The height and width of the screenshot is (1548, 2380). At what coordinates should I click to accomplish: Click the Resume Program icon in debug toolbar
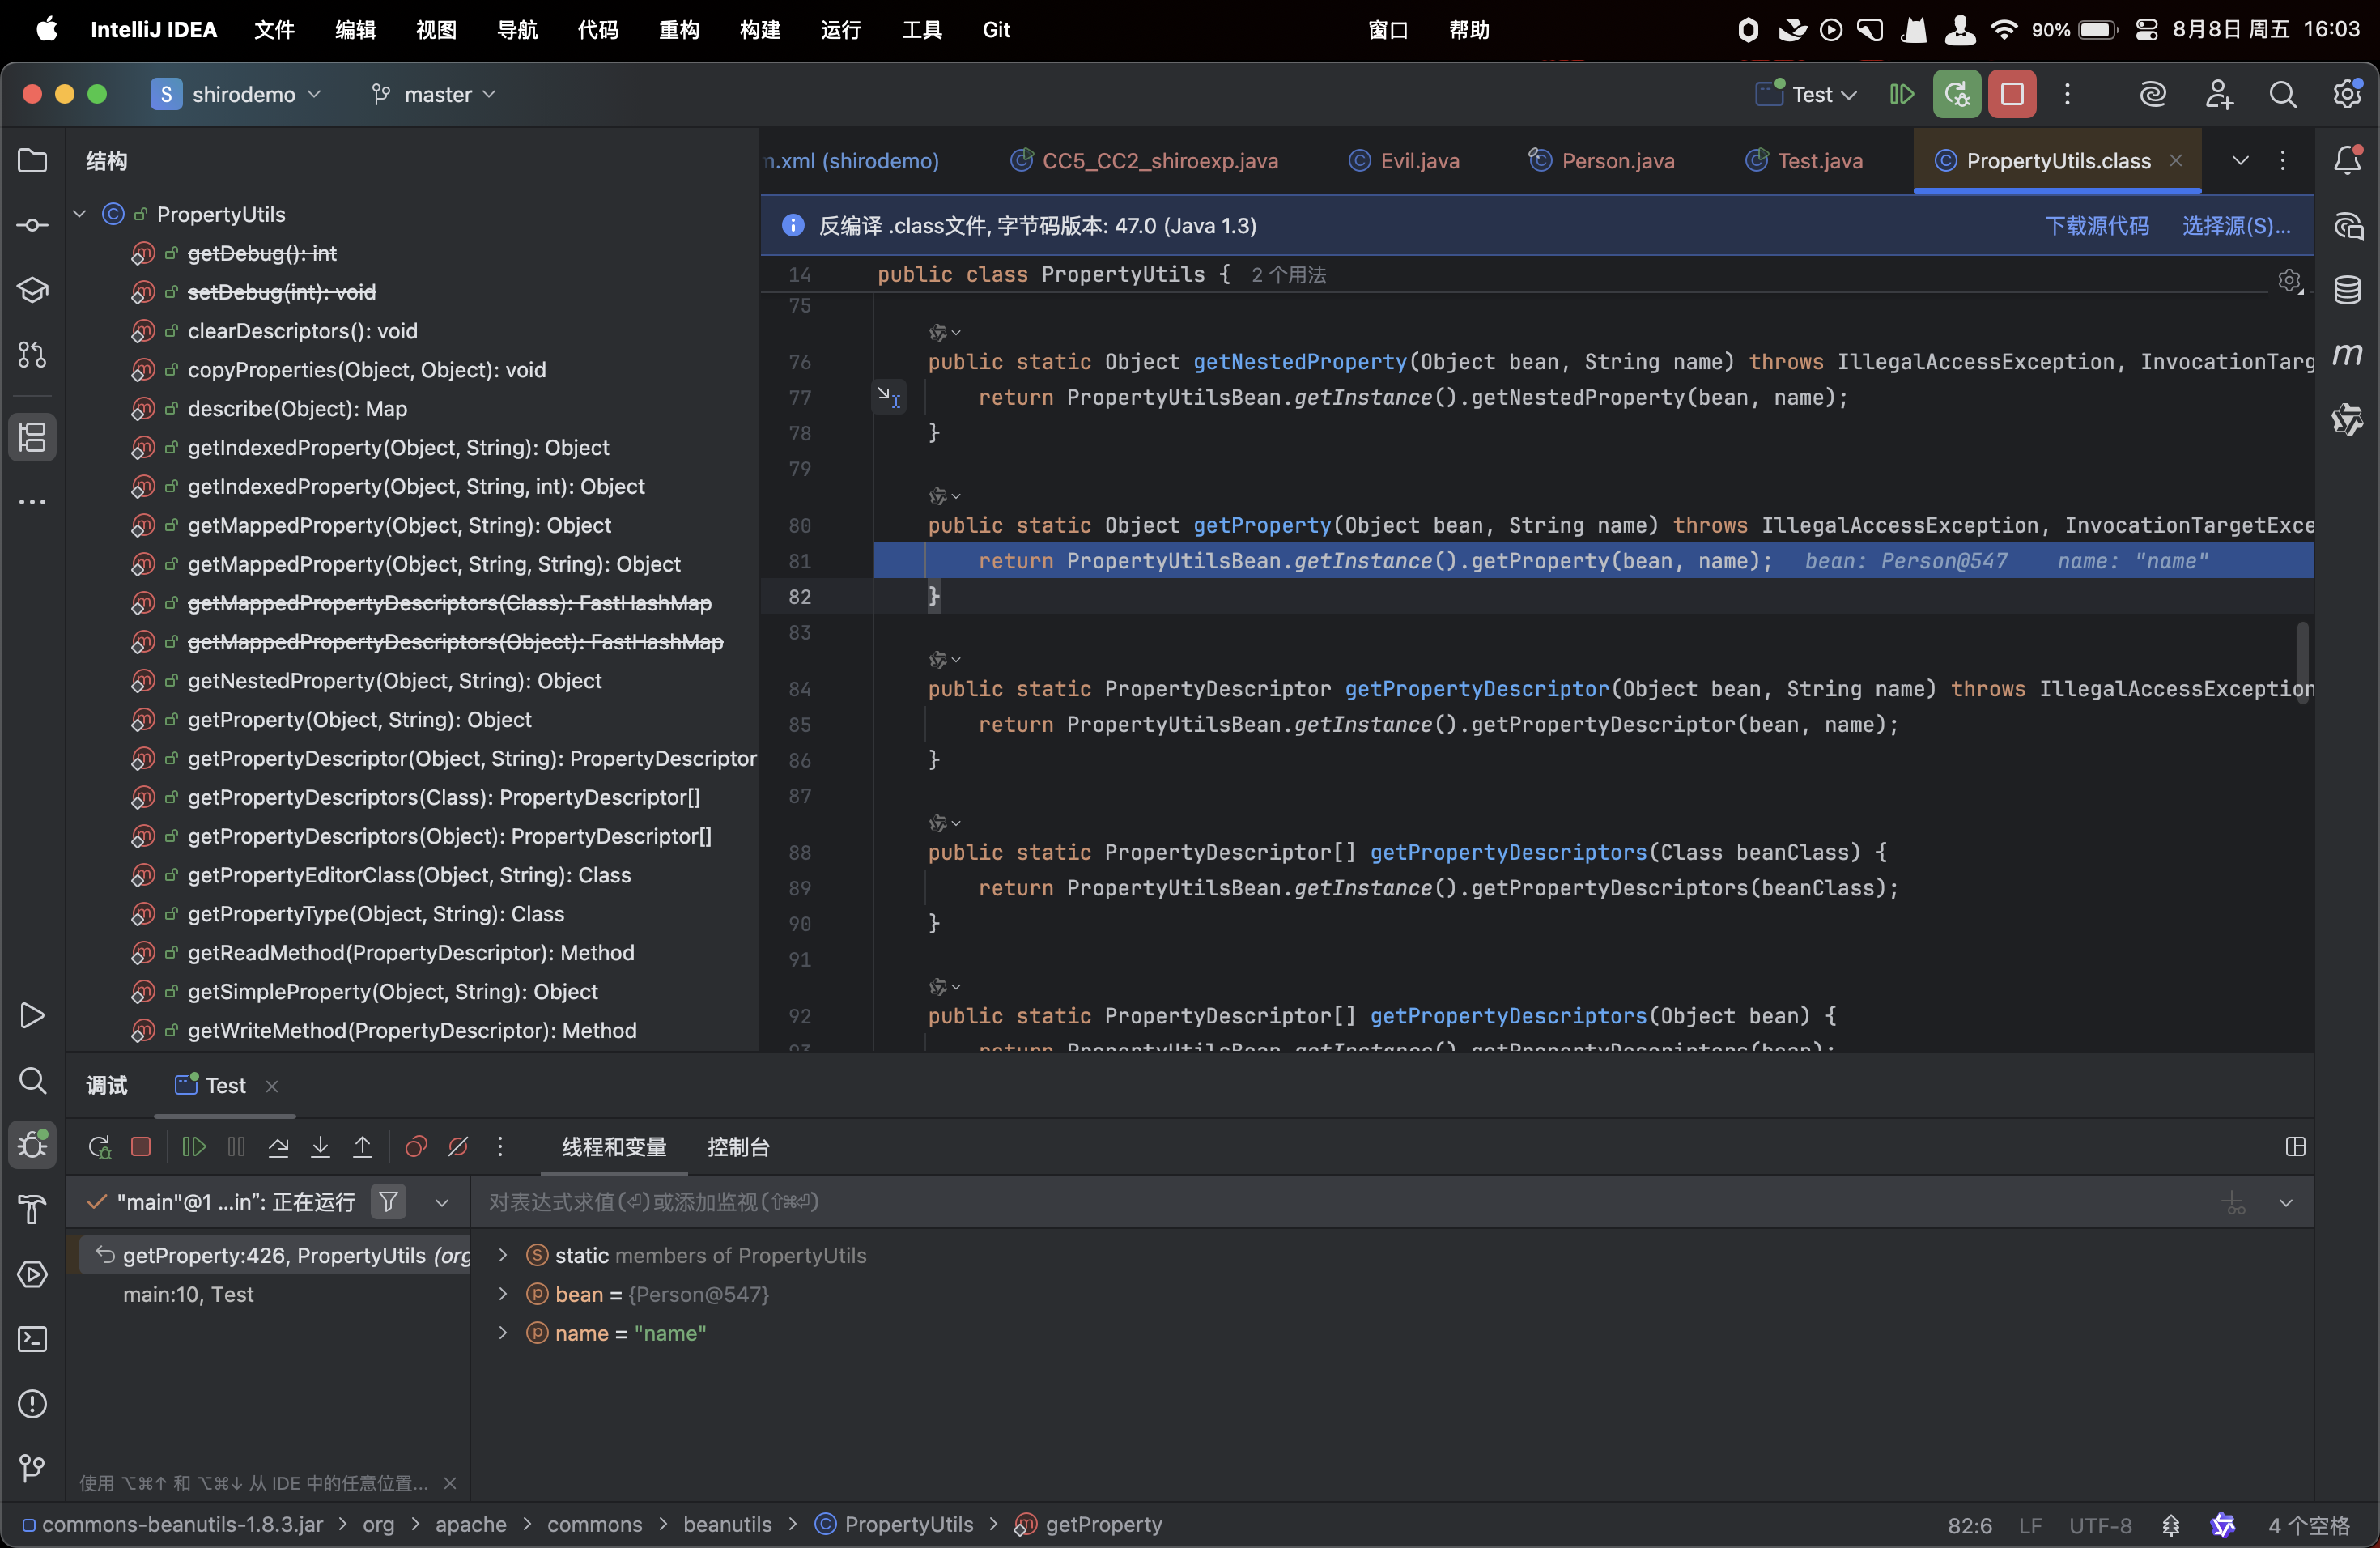coord(194,1146)
